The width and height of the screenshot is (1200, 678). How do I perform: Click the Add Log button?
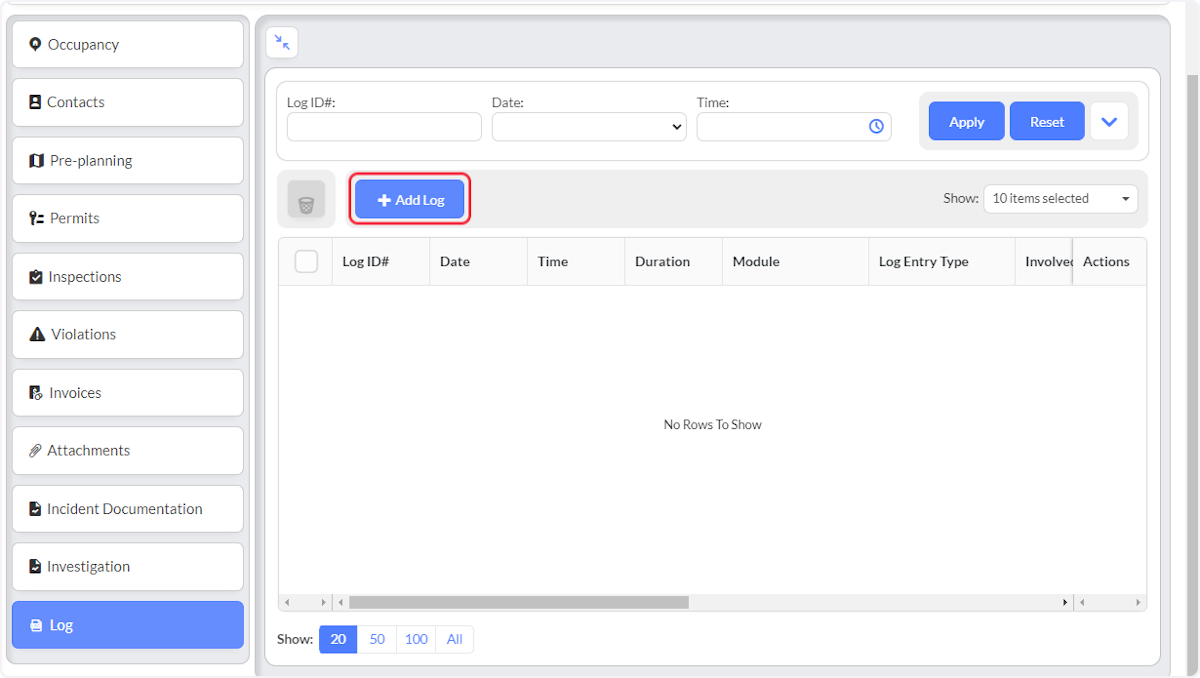click(x=410, y=200)
